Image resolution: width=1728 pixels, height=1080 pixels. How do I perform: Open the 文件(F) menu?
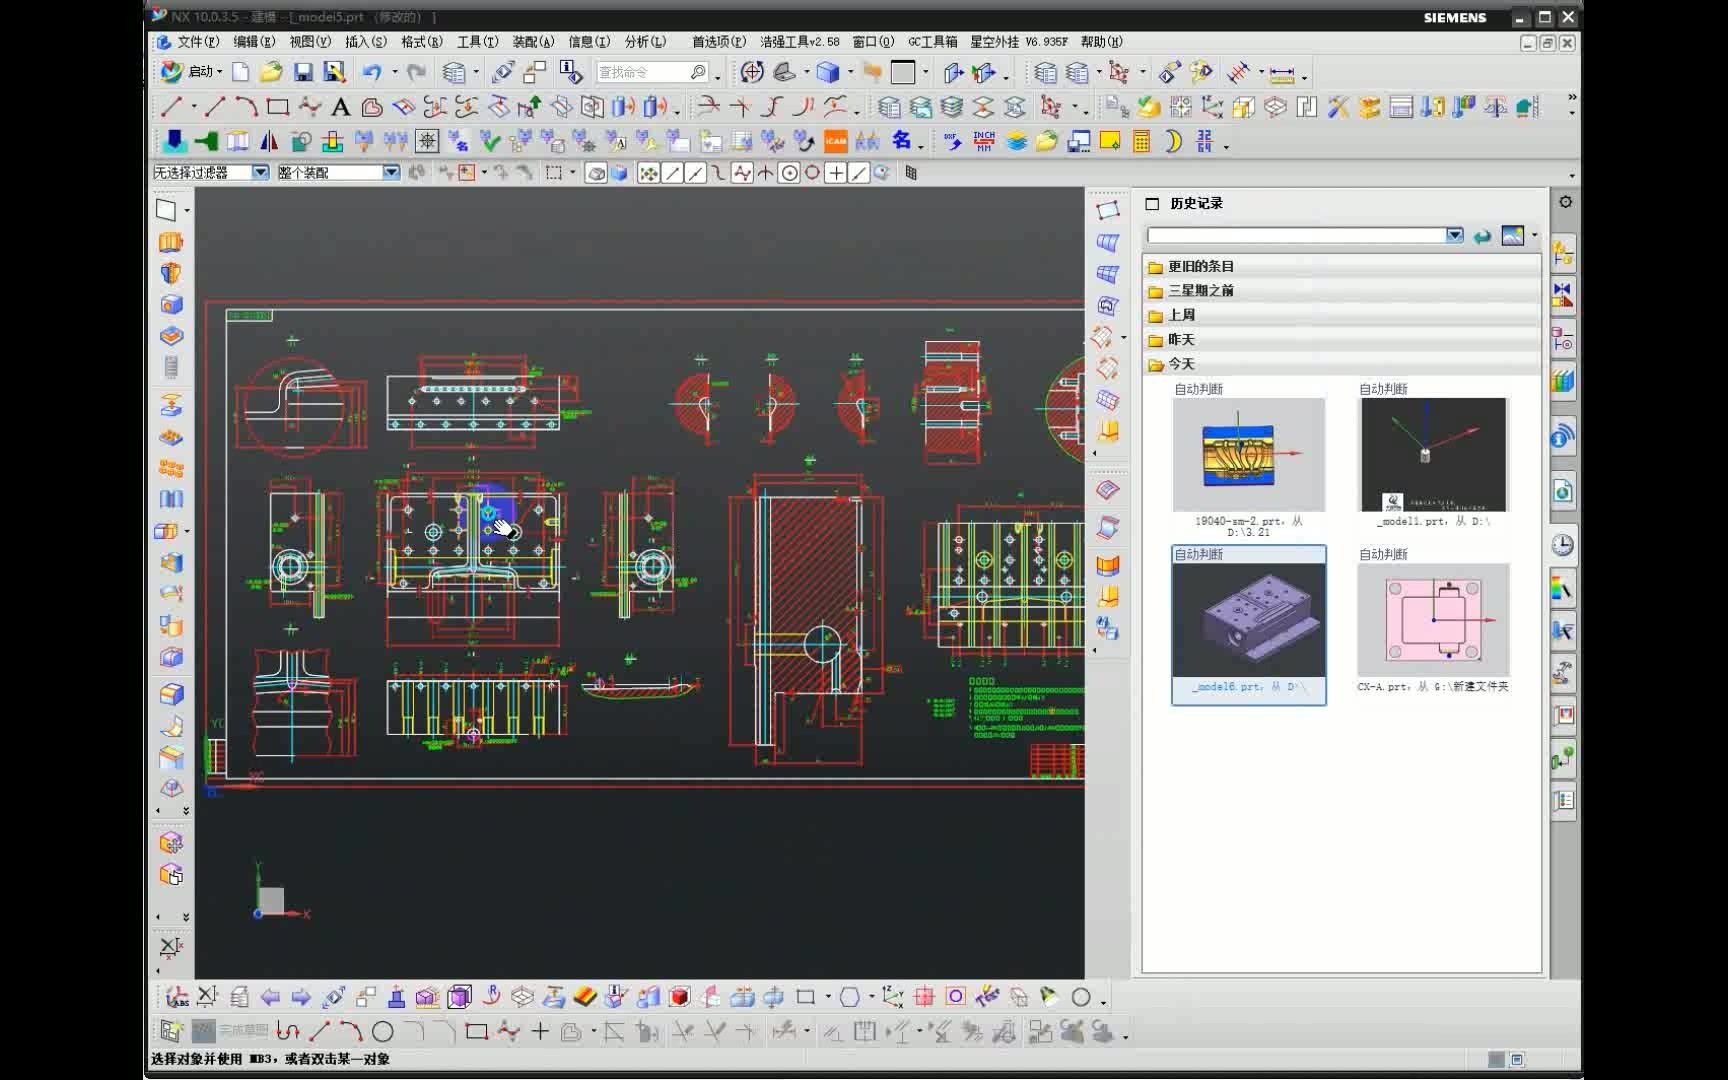(197, 42)
